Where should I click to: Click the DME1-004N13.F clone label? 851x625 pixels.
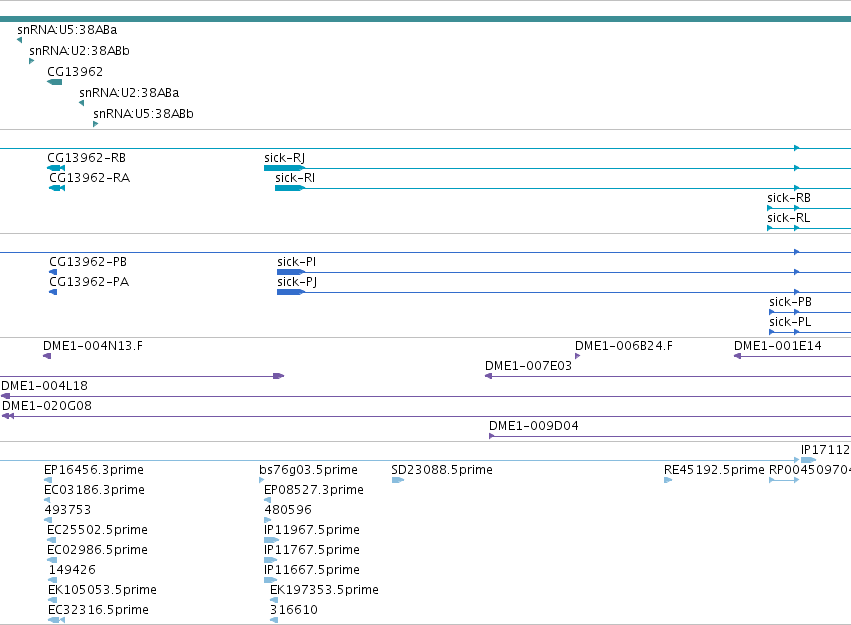click(93, 346)
